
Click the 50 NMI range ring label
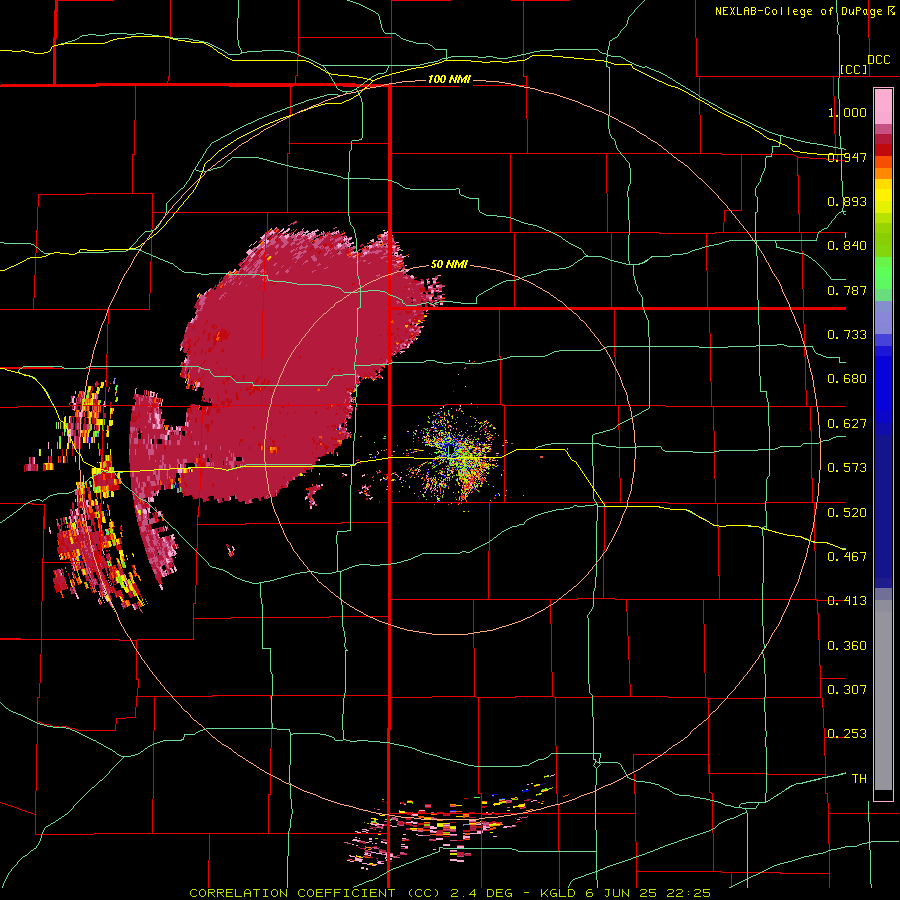click(x=449, y=264)
